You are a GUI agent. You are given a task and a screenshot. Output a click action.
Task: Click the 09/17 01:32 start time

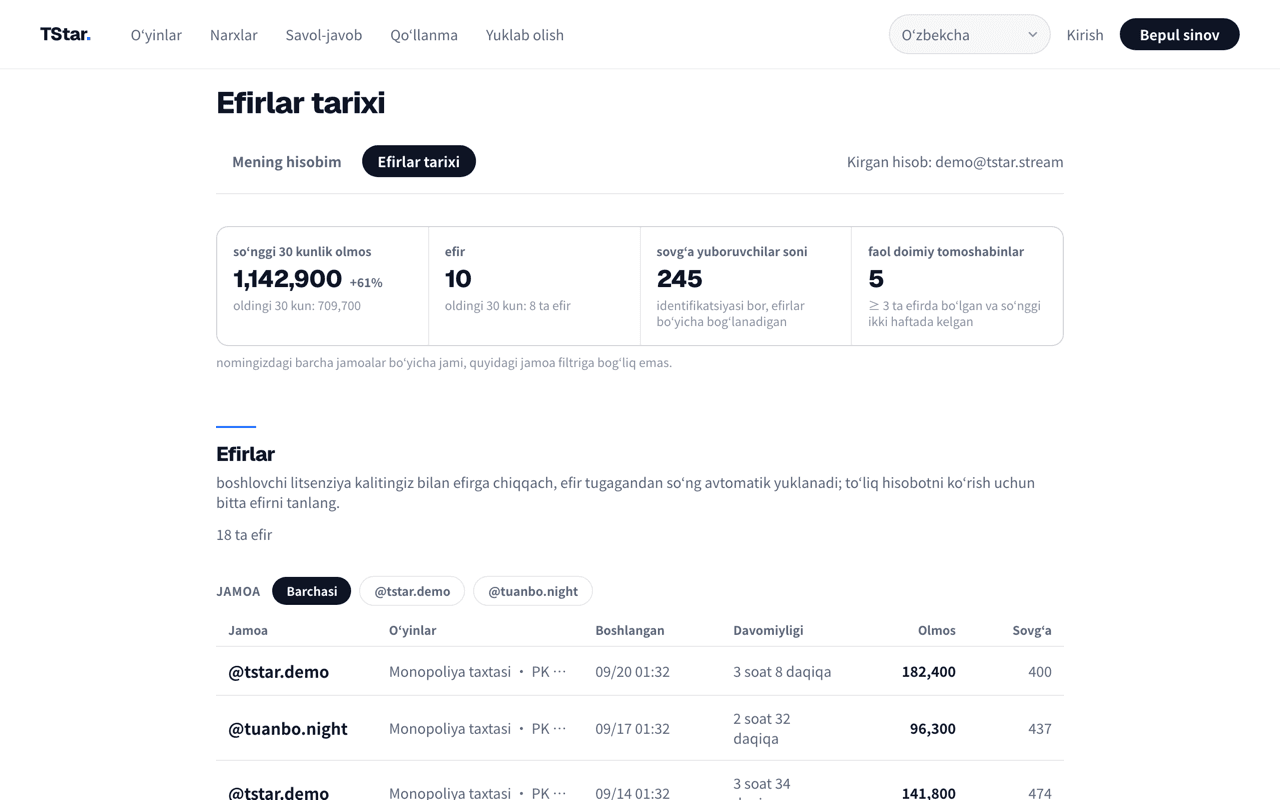point(632,729)
